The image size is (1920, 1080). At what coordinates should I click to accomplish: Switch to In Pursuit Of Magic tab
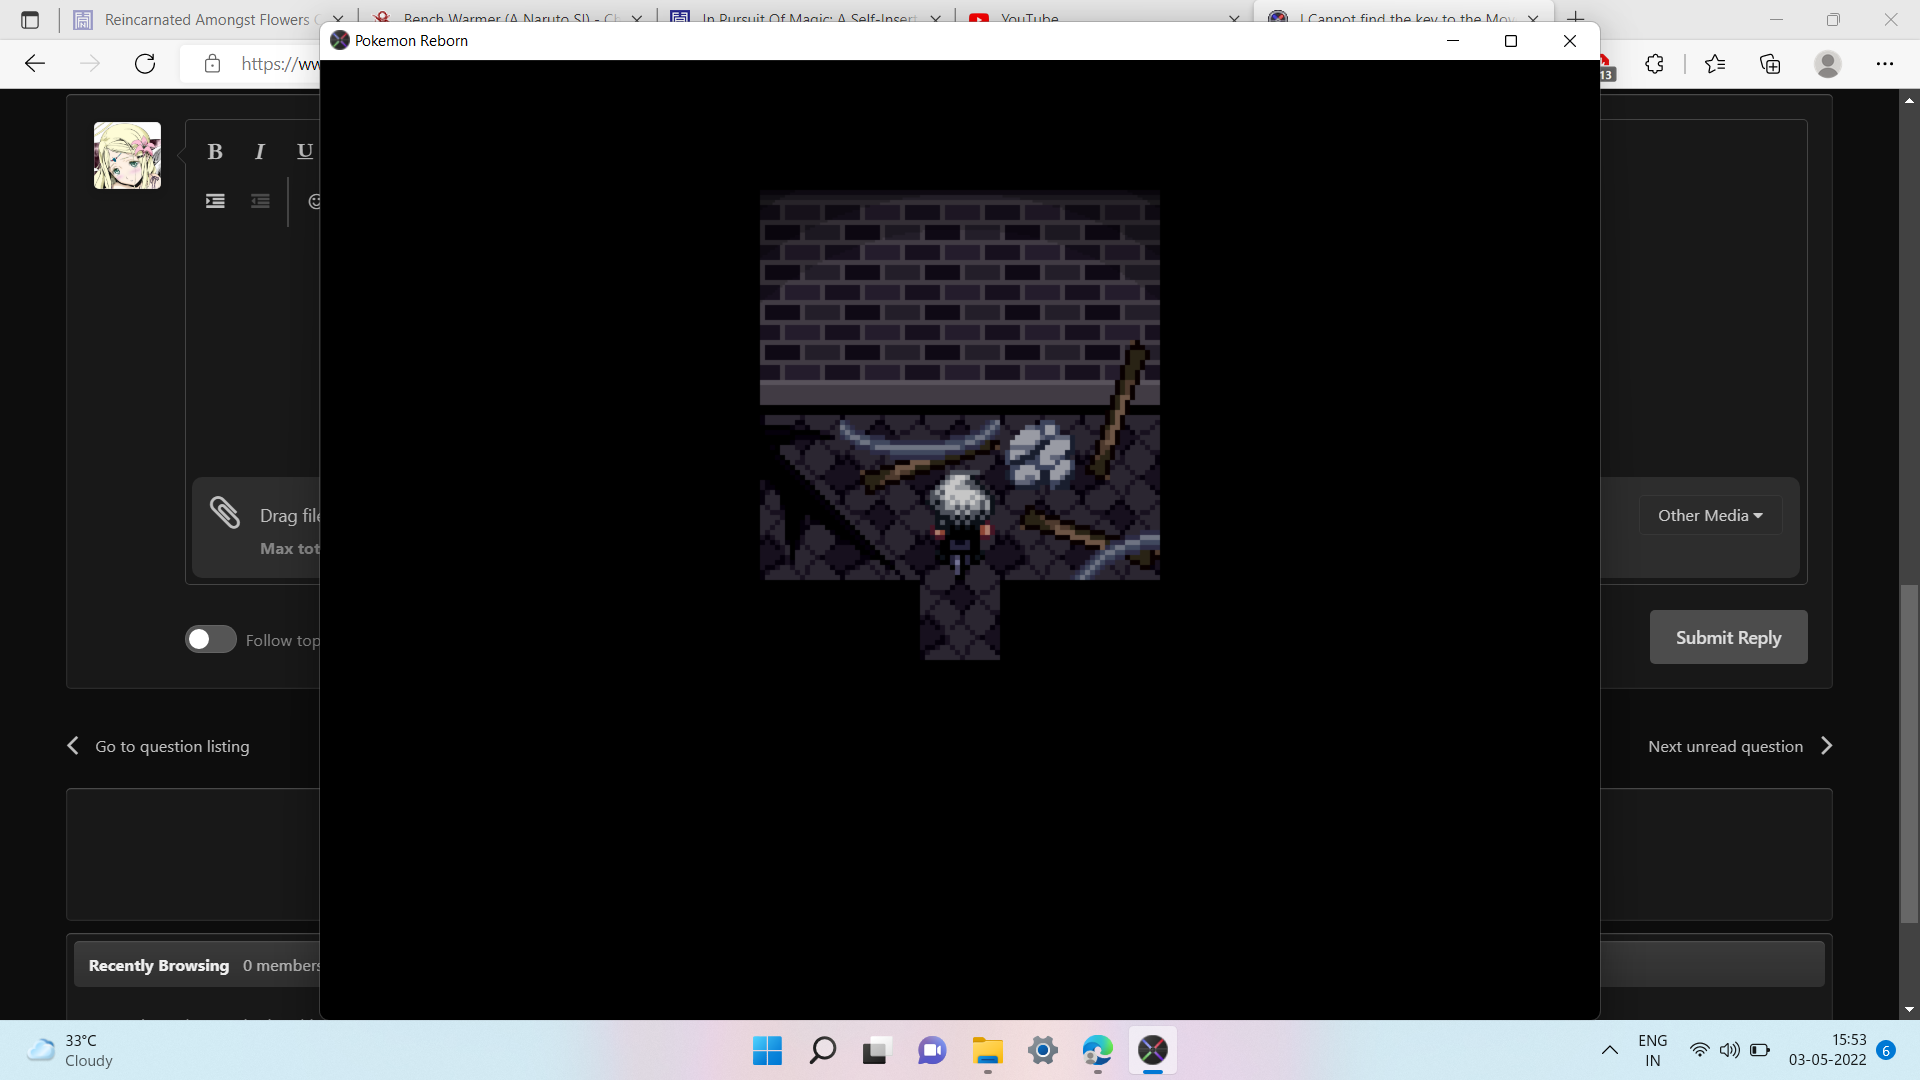tap(808, 20)
